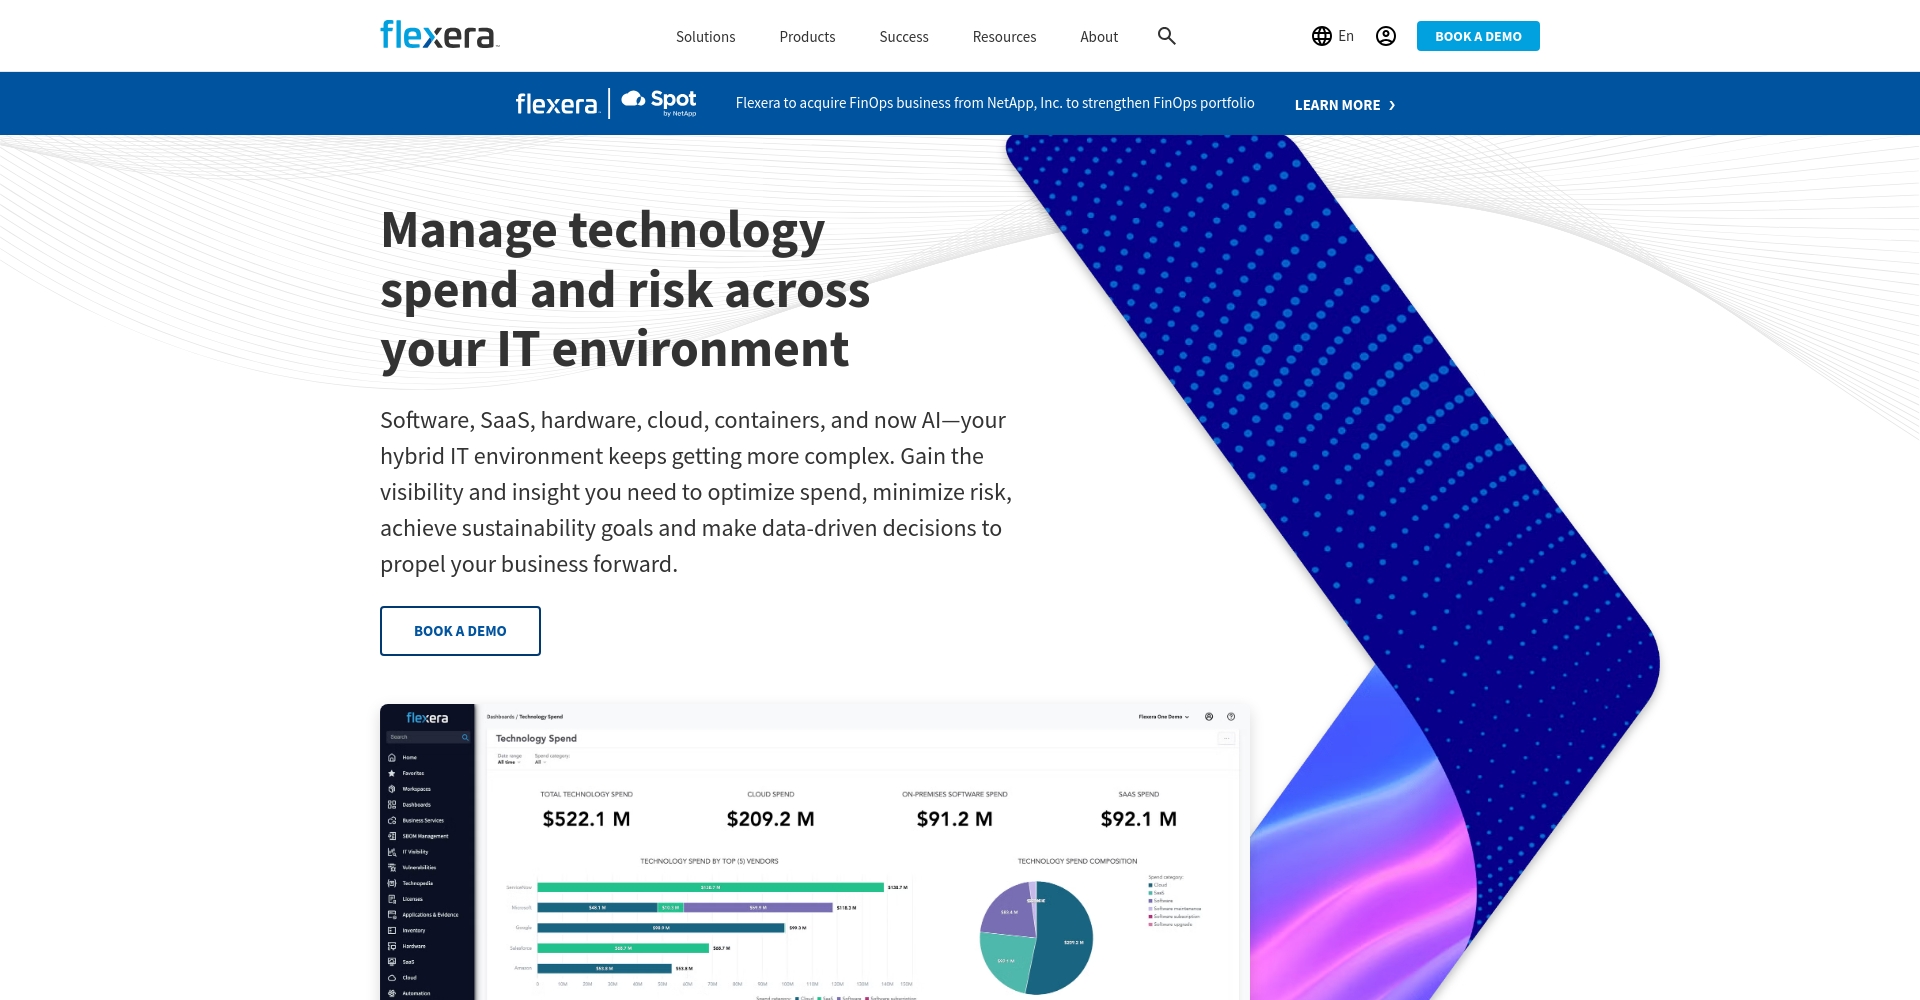Image resolution: width=1920 pixels, height=1000 pixels.
Task: Click the dashboard three-dots options button
Action: (x=1227, y=738)
